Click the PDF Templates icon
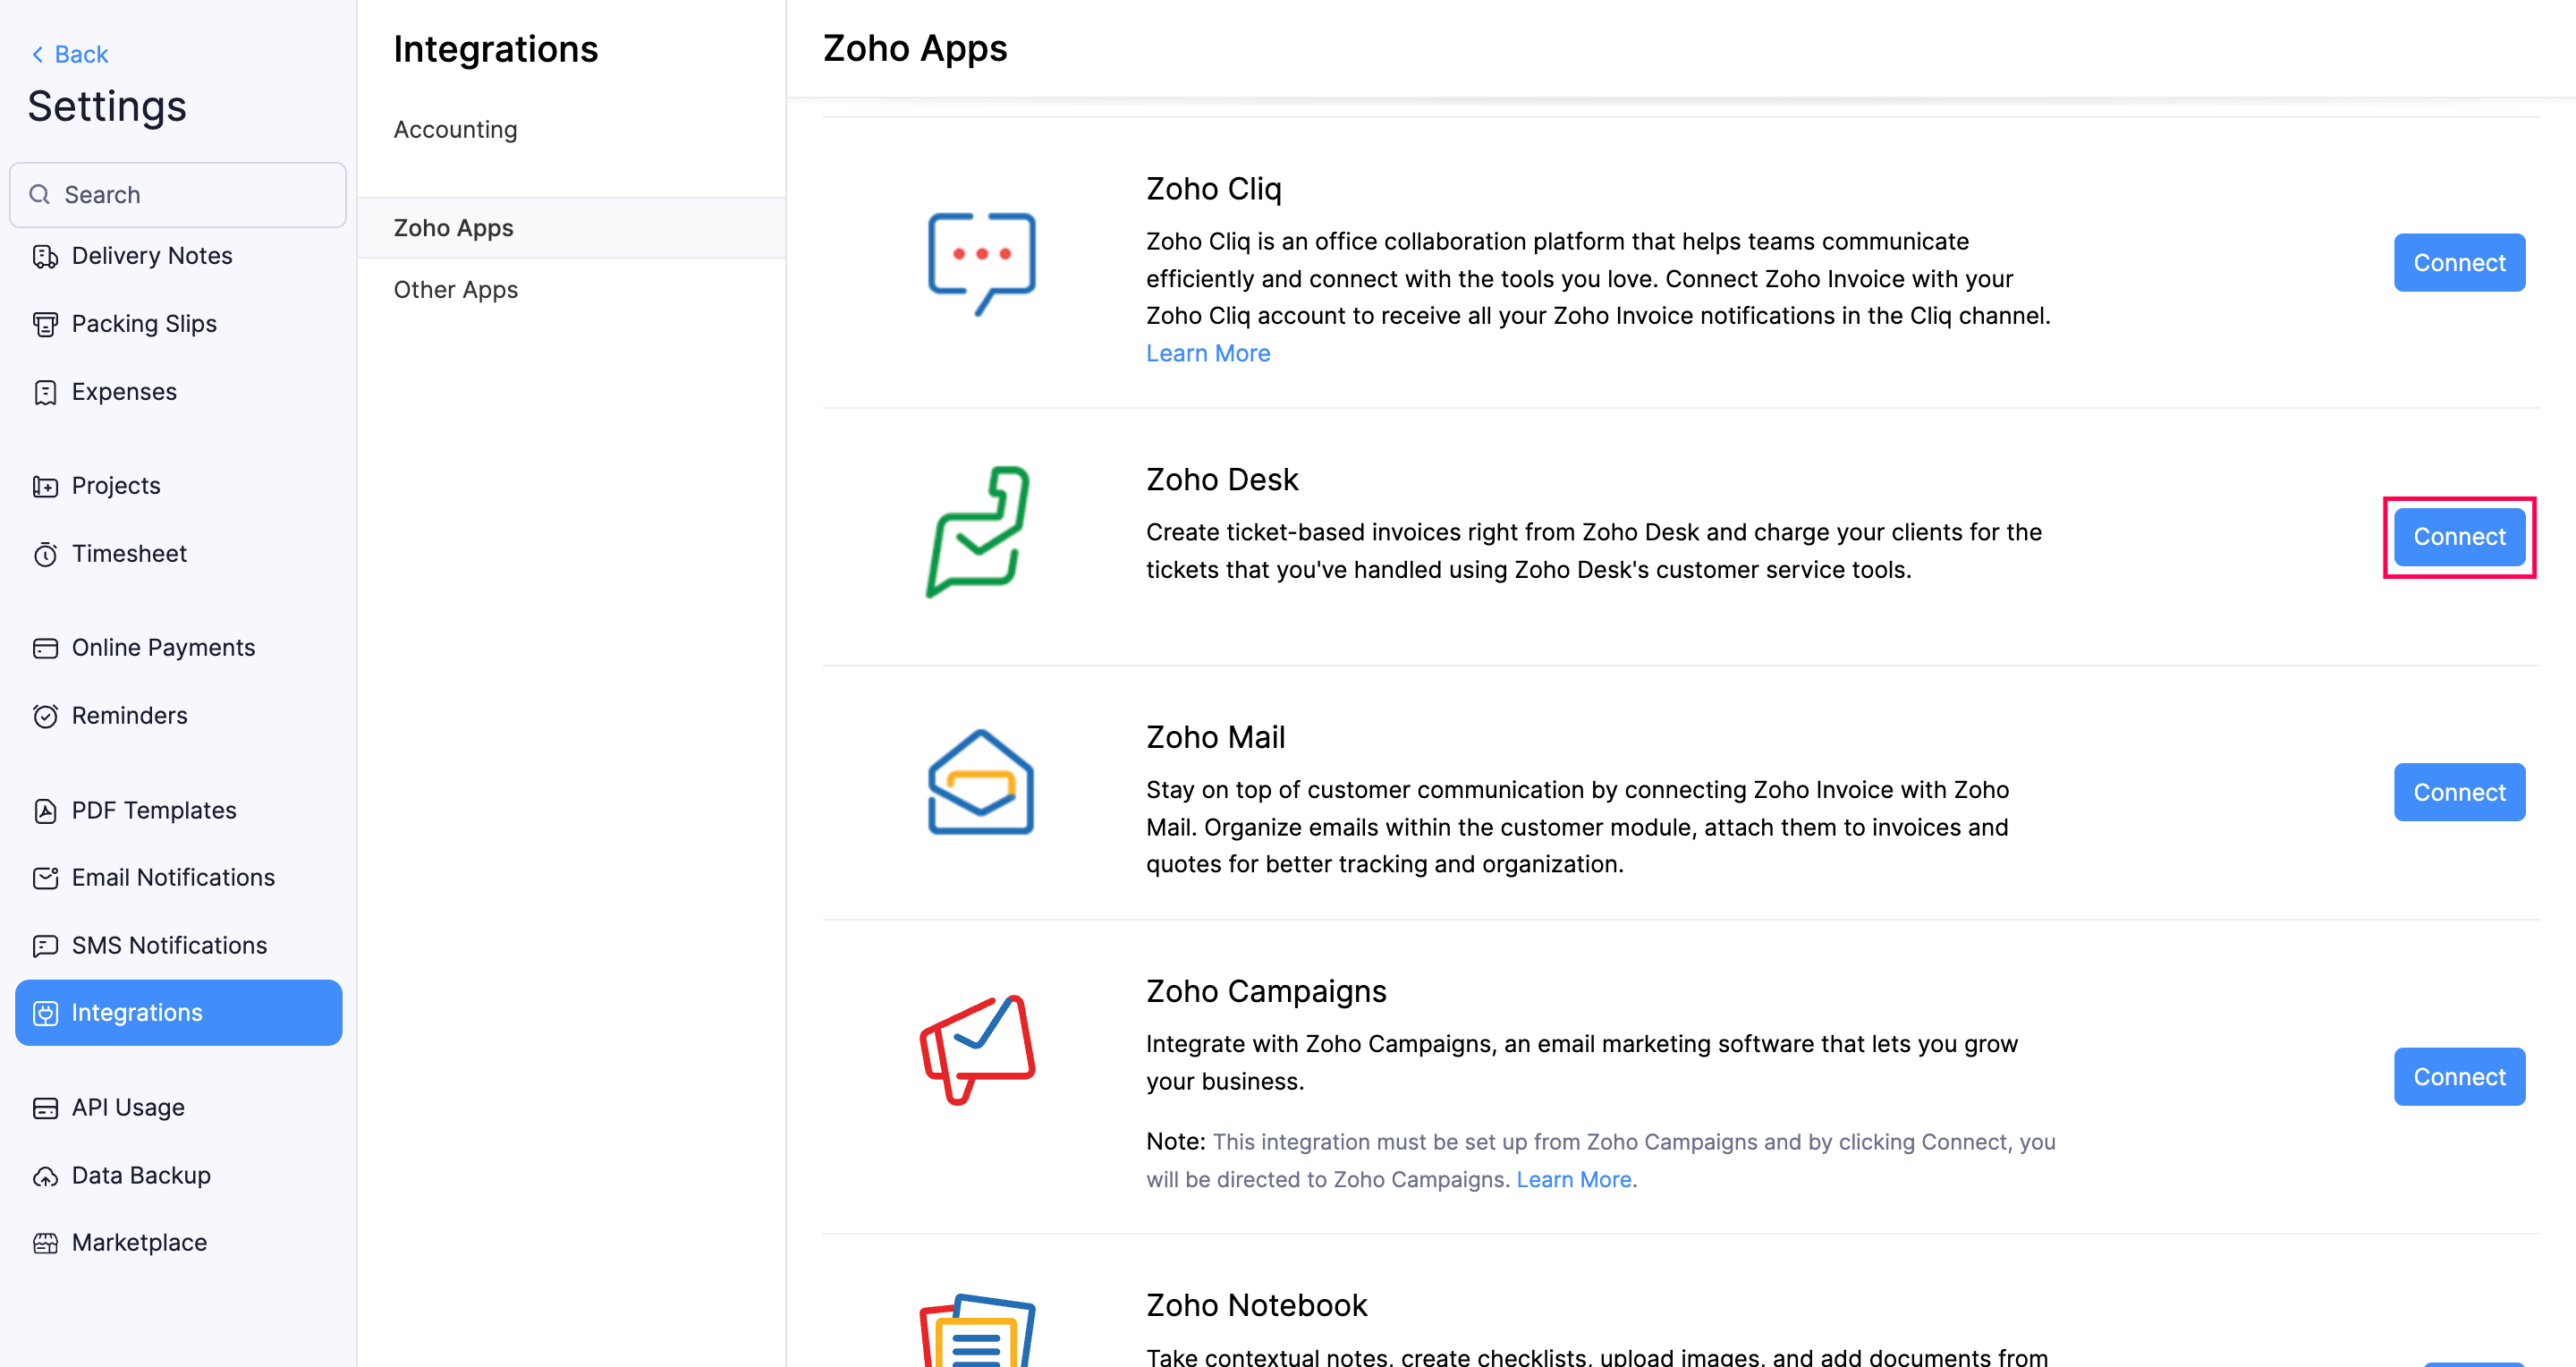 [46, 811]
